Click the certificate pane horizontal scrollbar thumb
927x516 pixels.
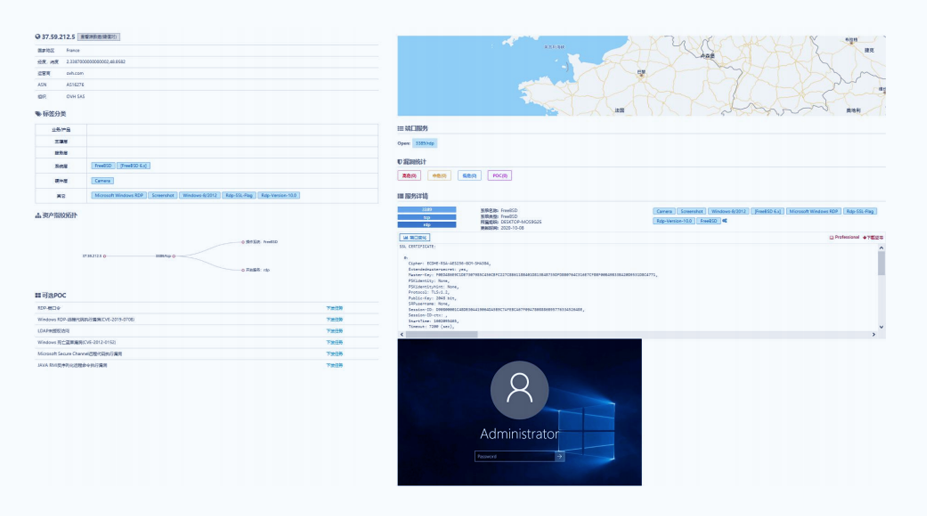442,335
